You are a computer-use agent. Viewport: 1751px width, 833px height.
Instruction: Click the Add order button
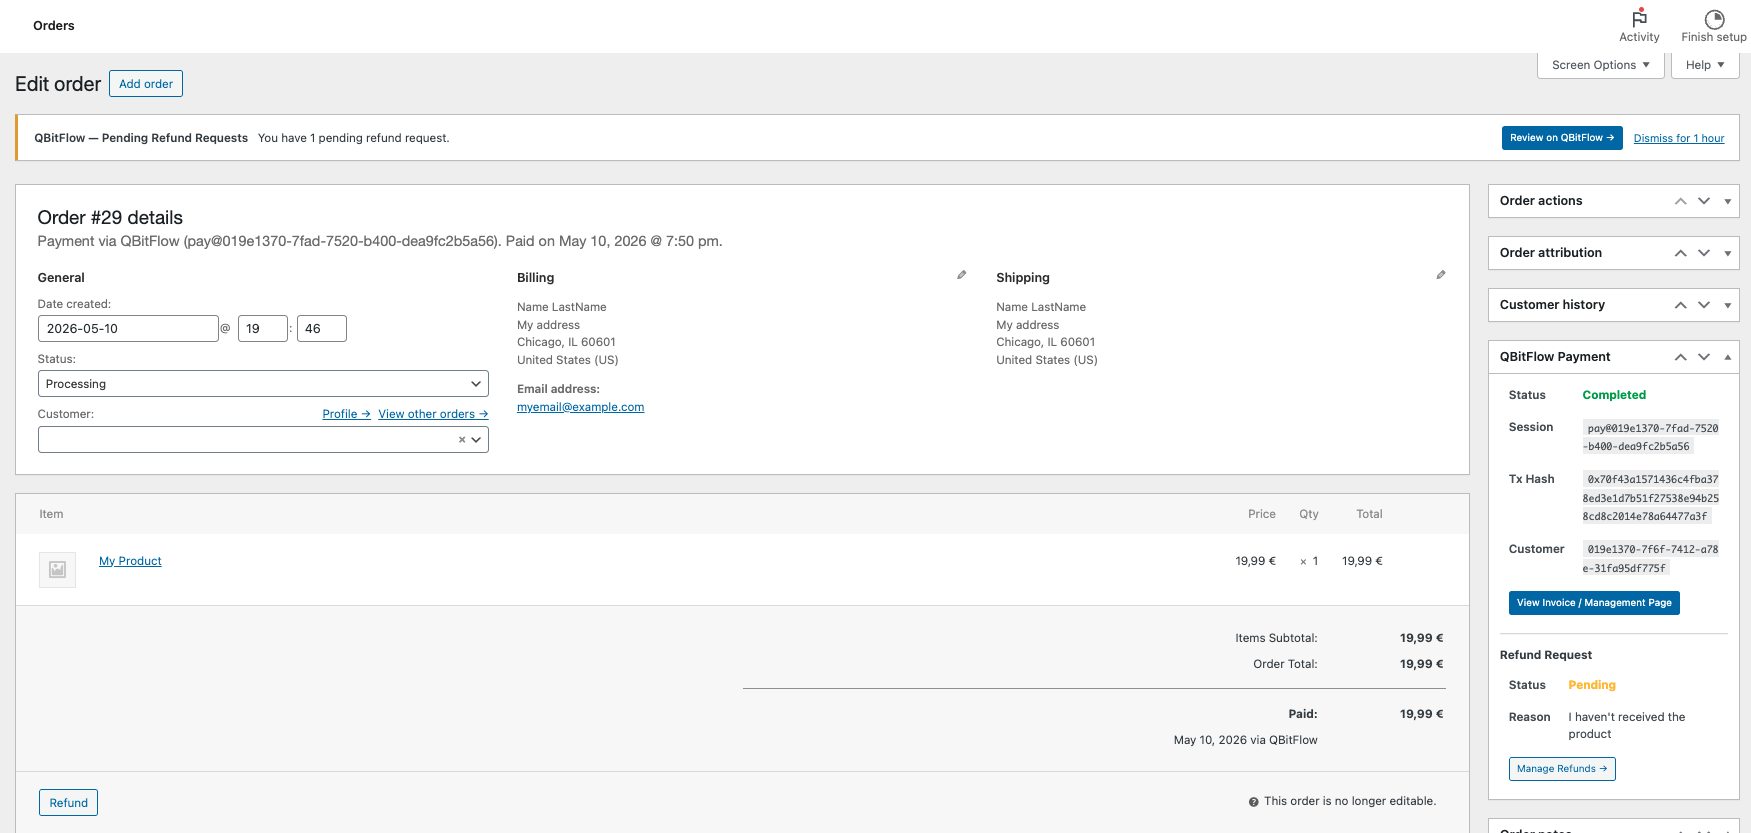click(146, 84)
